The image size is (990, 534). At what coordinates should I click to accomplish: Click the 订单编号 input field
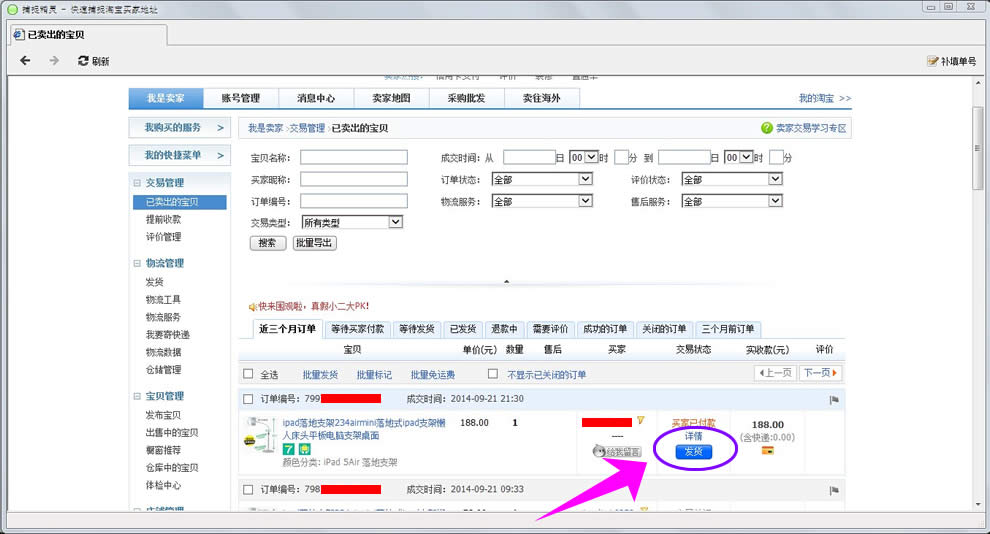pos(354,201)
